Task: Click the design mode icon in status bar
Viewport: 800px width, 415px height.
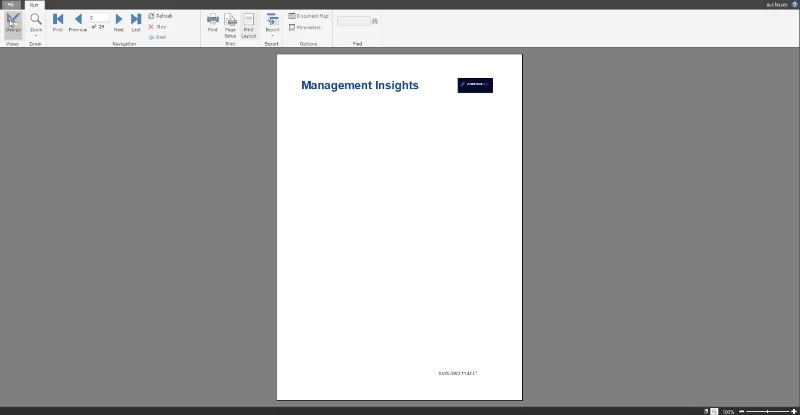Action: tap(706, 411)
